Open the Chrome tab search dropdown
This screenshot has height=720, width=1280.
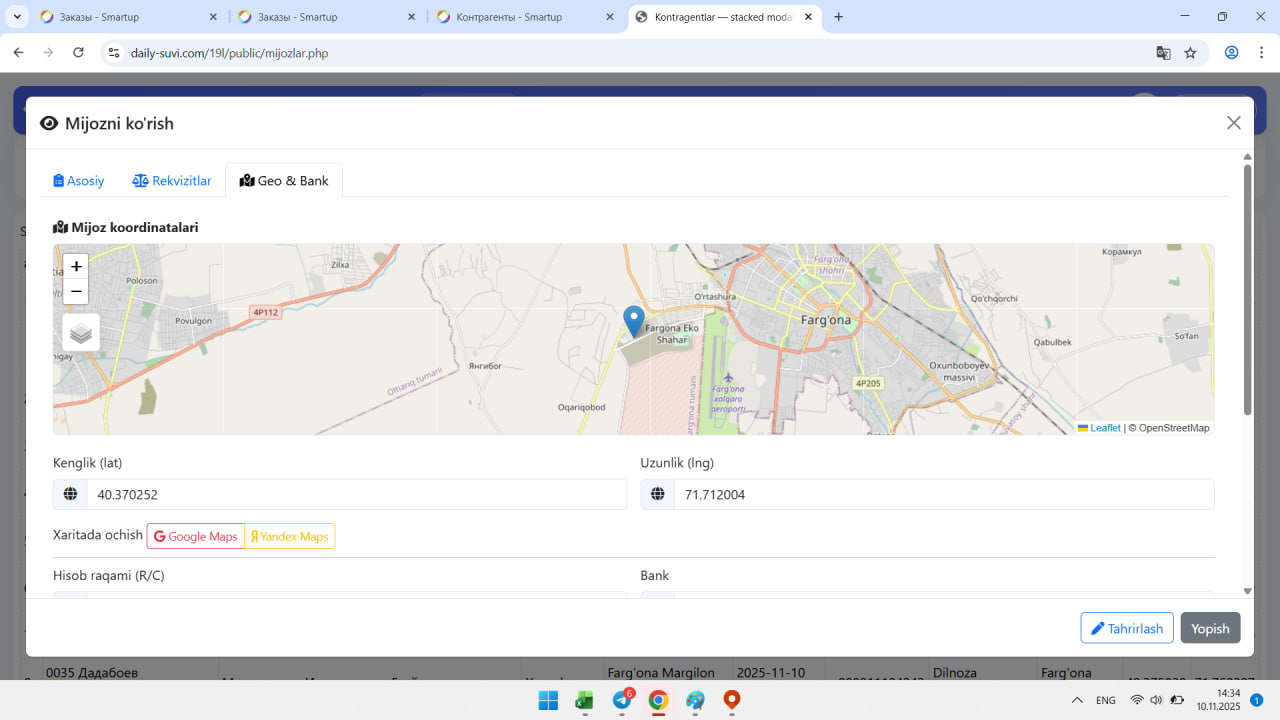click(x=18, y=17)
